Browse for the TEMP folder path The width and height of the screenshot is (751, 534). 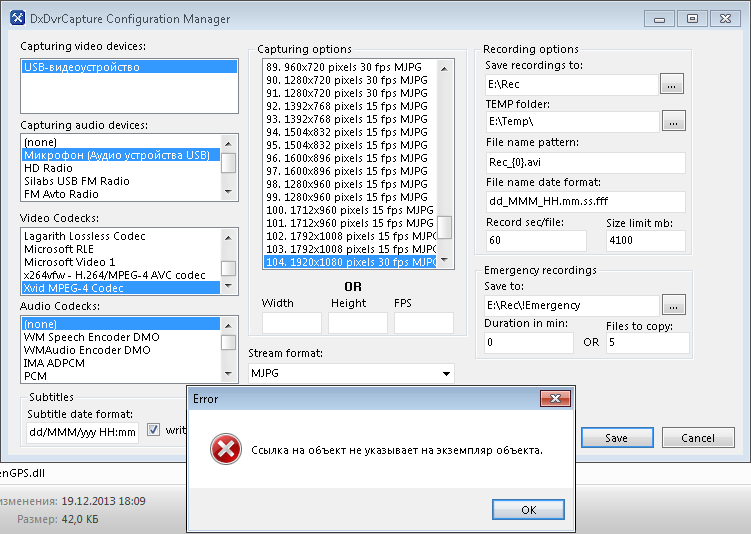[x=673, y=121]
